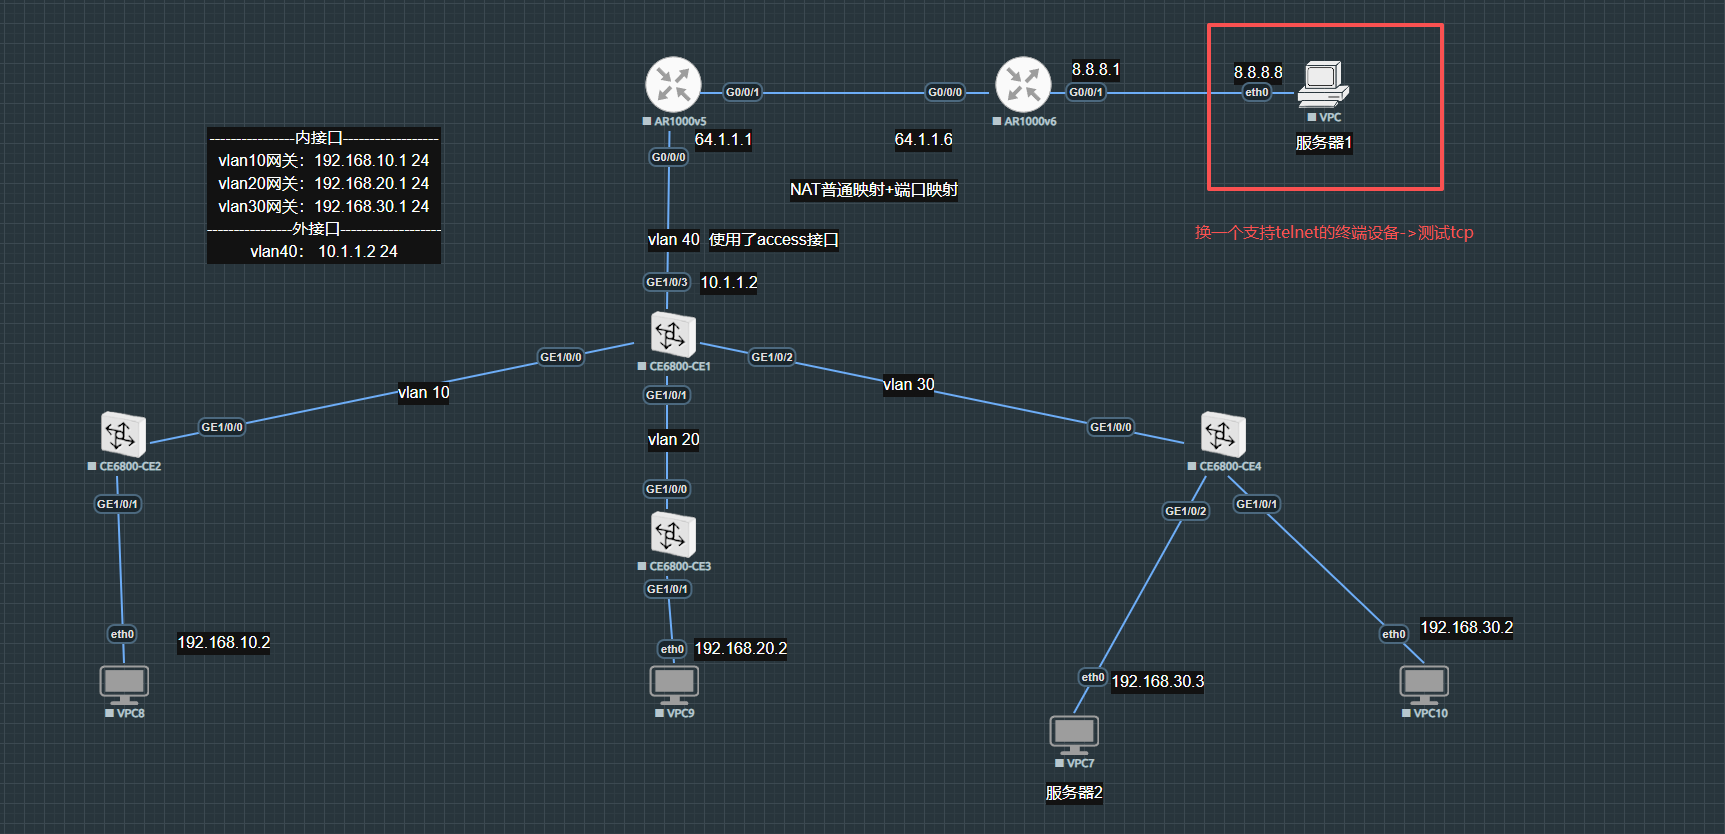The height and width of the screenshot is (834, 1725).
Task: Select the AR1000v6 router node
Action: (x=1023, y=84)
